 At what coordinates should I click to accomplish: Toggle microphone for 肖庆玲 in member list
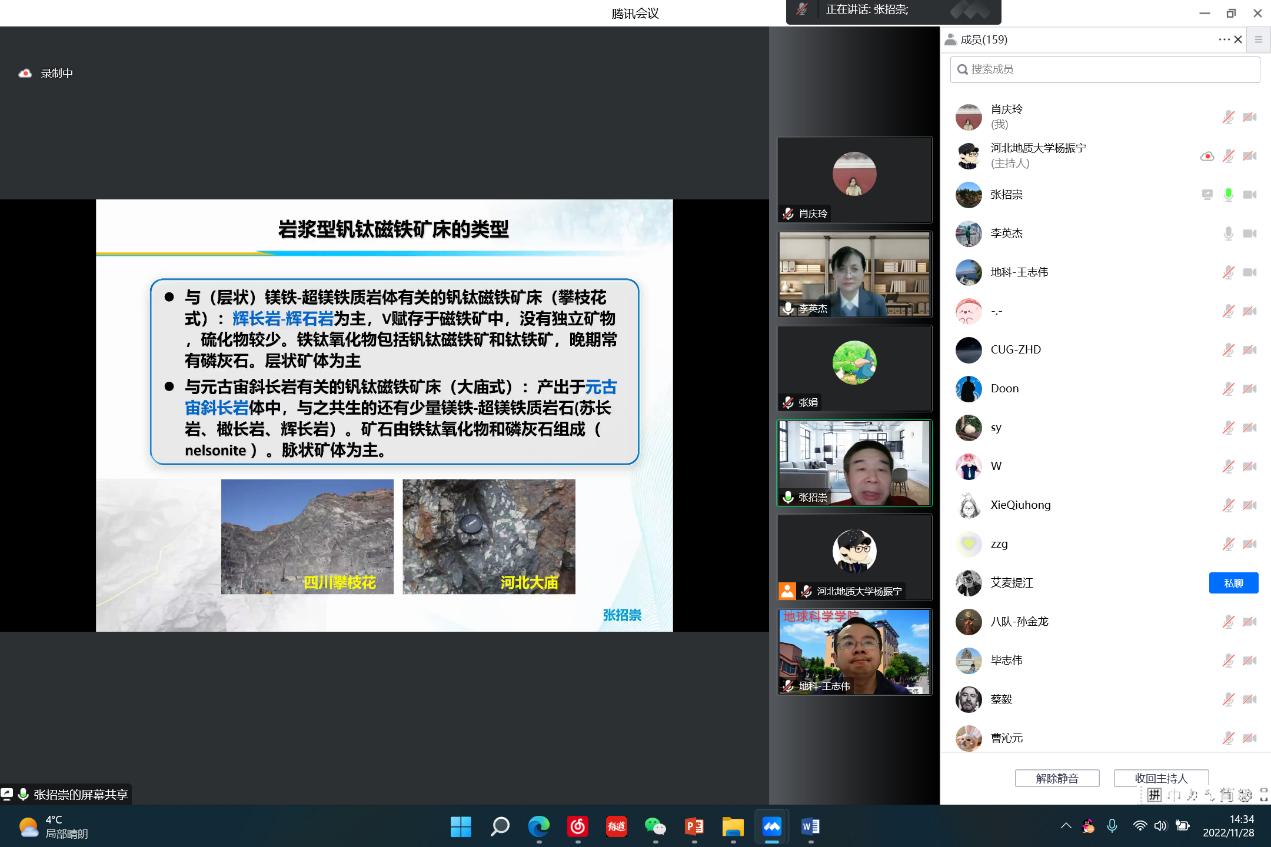click(1228, 117)
